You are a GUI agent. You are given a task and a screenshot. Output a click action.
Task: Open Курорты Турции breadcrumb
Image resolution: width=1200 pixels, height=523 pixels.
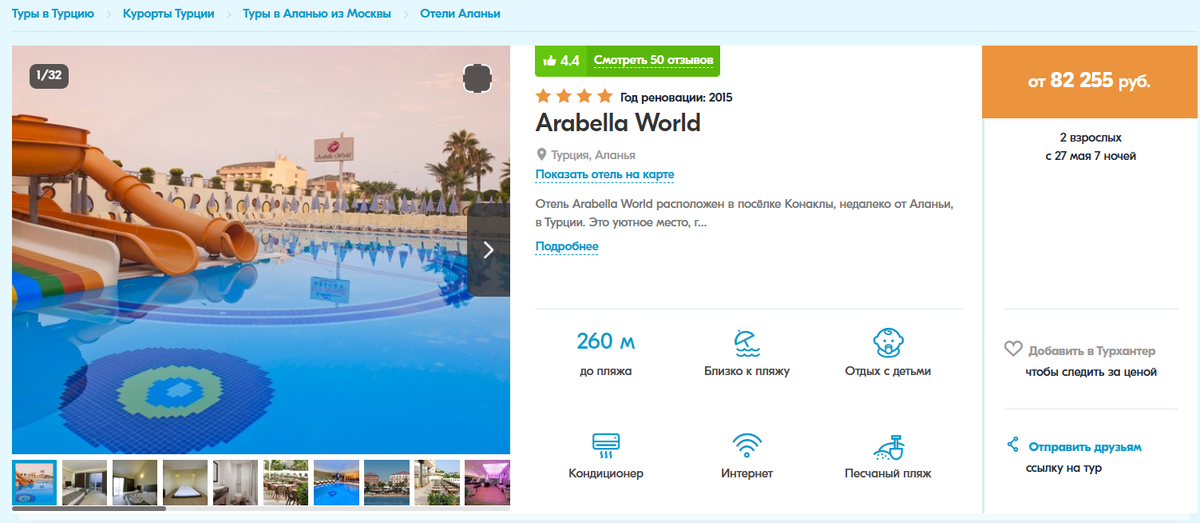pyautogui.click(x=168, y=14)
